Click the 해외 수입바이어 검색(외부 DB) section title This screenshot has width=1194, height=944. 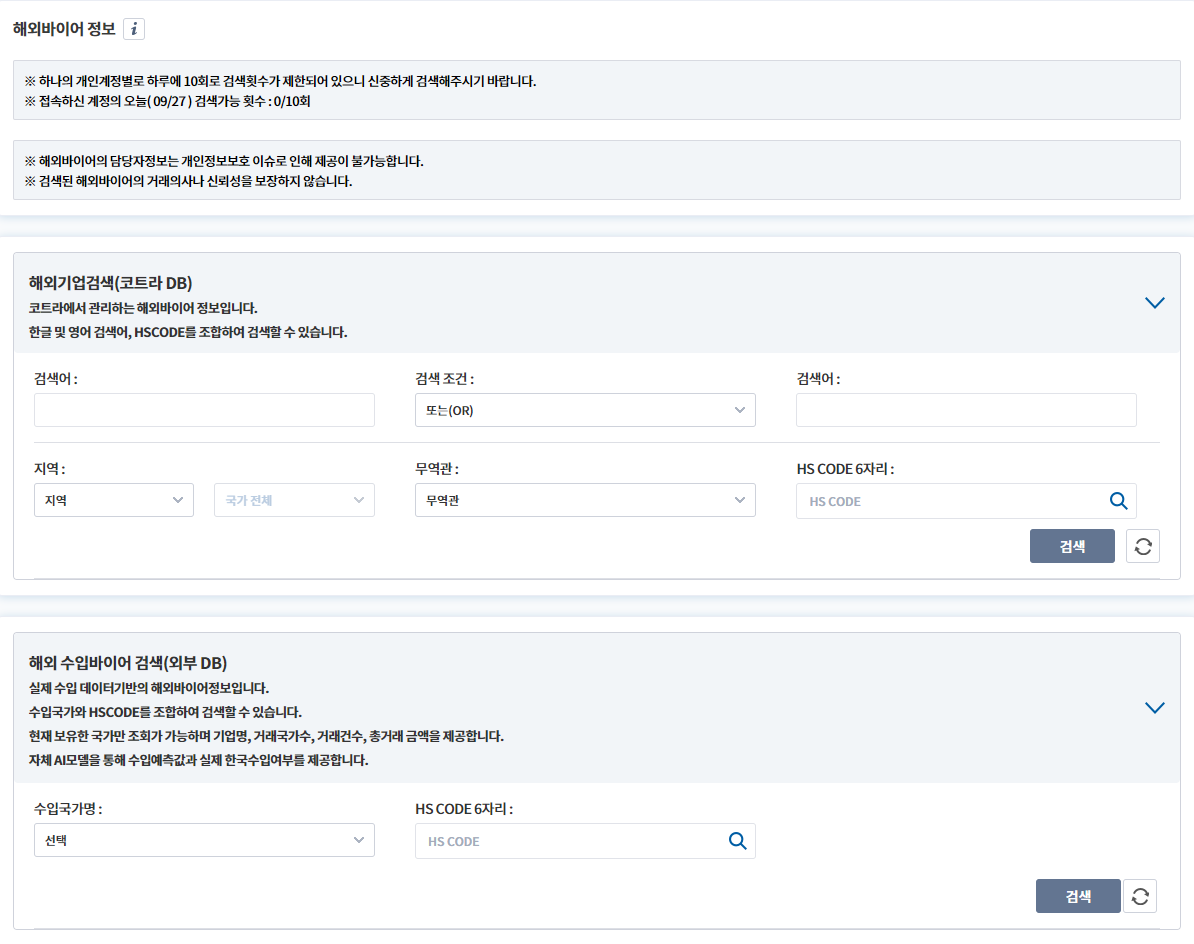tap(128, 662)
